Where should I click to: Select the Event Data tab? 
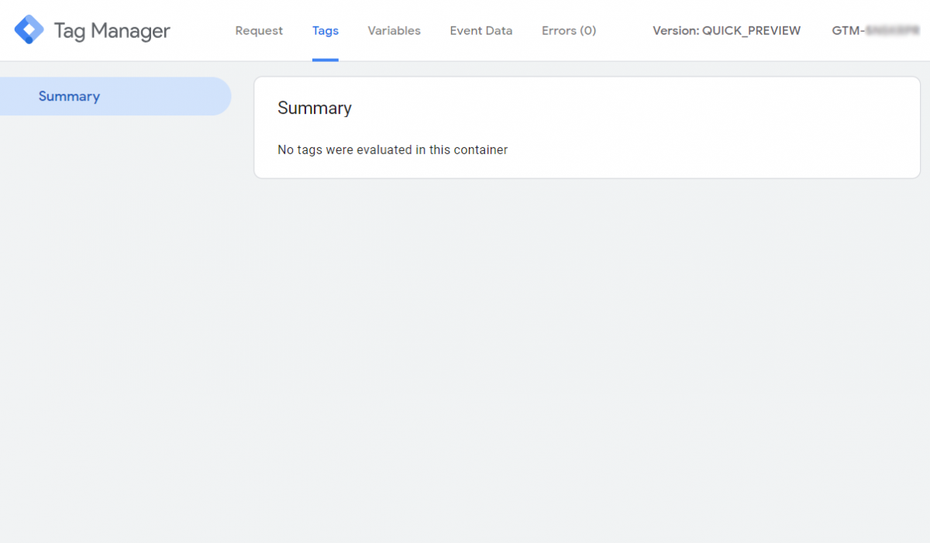click(x=481, y=31)
